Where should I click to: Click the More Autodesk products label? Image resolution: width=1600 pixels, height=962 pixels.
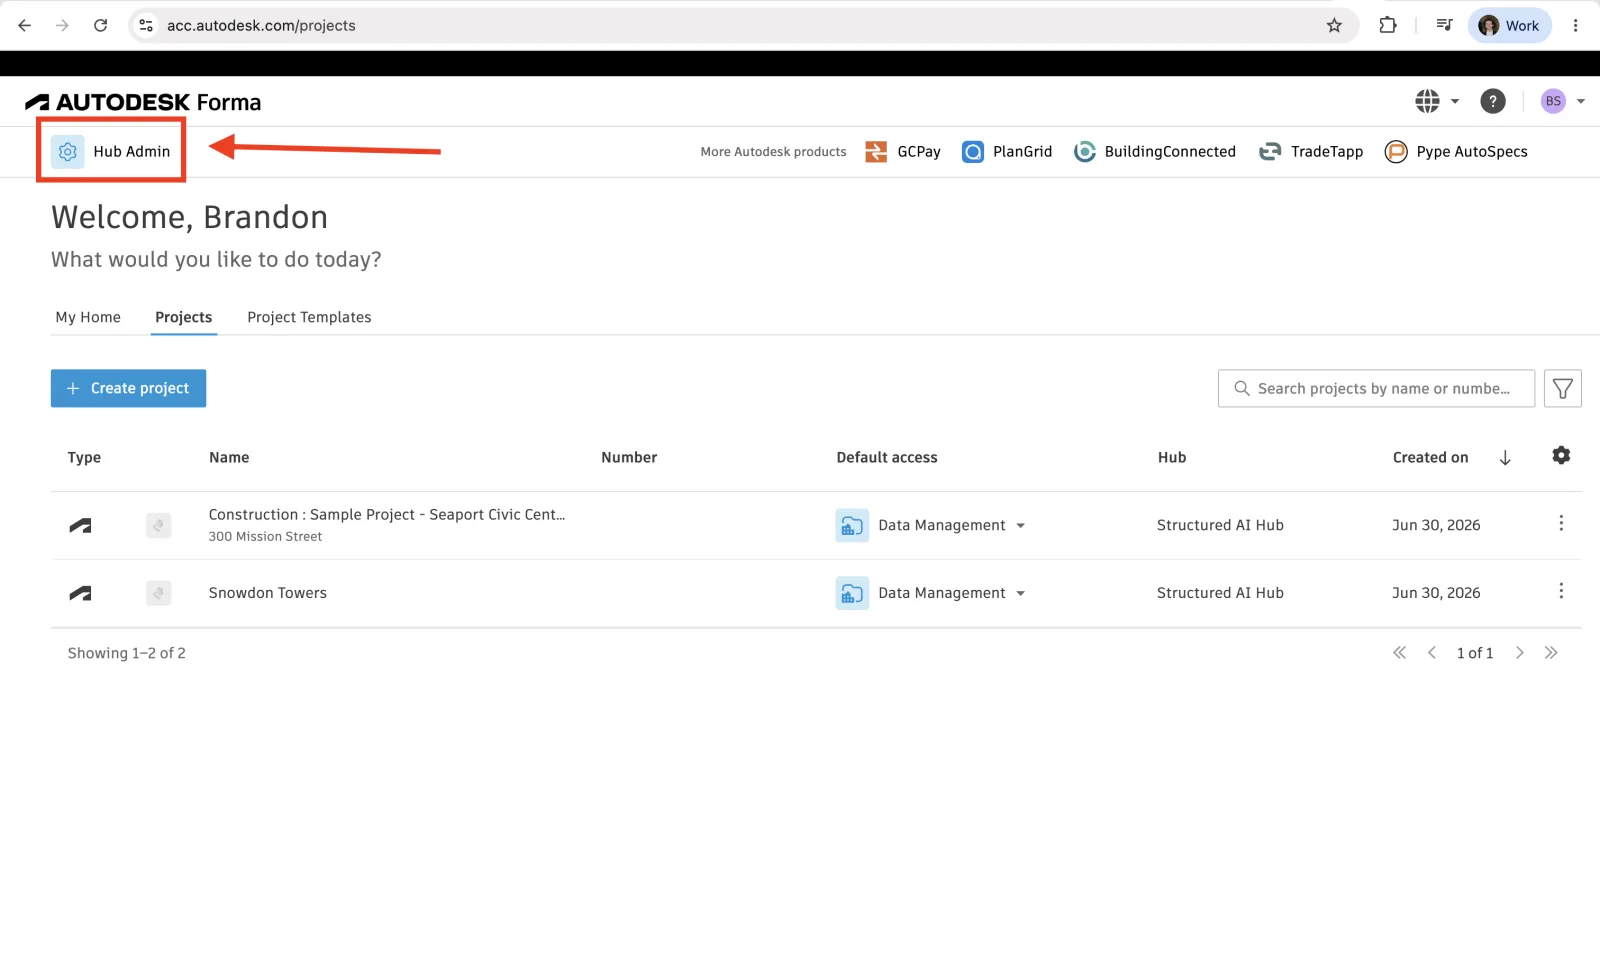[773, 152]
